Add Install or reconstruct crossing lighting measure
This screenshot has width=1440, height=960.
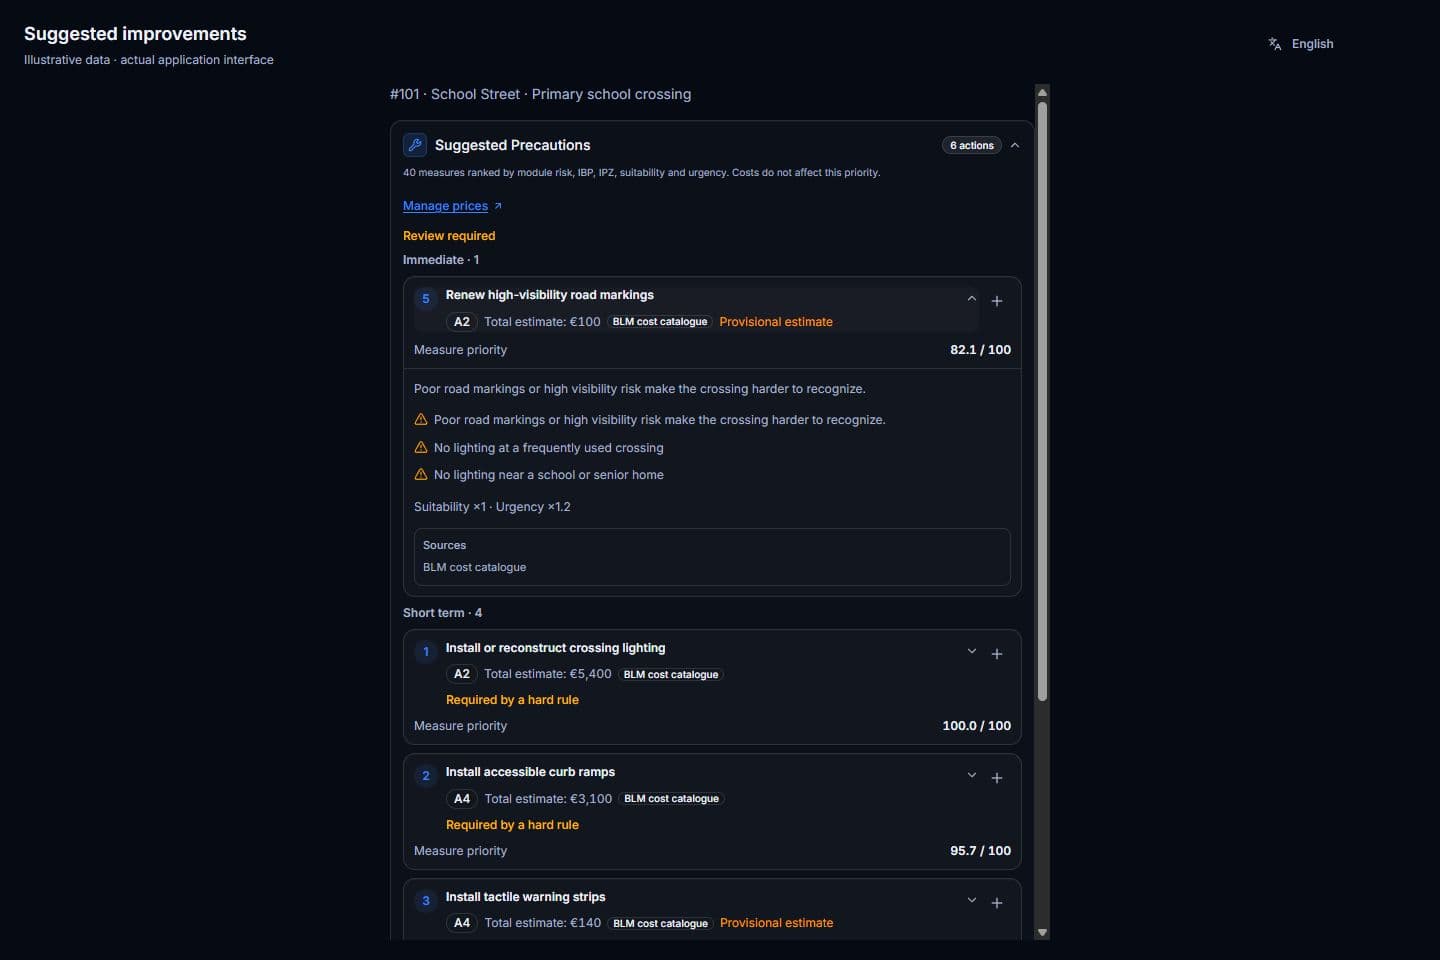pyautogui.click(x=997, y=654)
